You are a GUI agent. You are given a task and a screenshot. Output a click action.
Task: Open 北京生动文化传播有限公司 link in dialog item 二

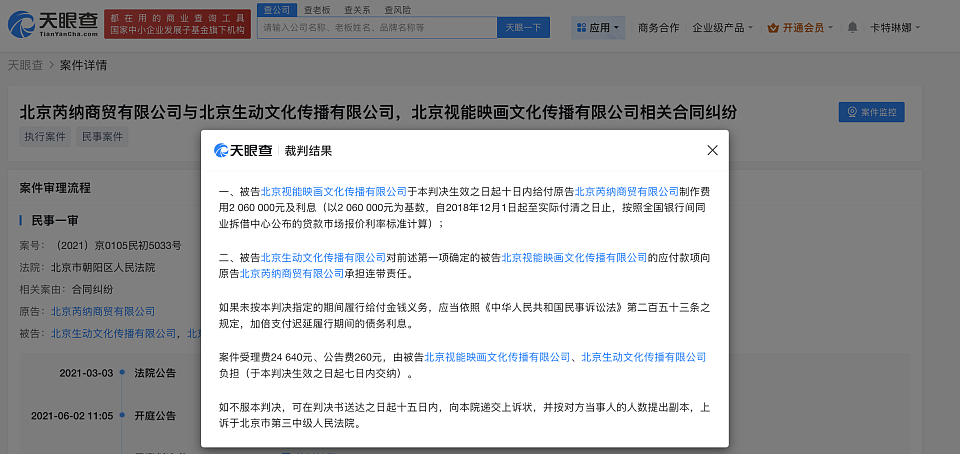coord(323,258)
